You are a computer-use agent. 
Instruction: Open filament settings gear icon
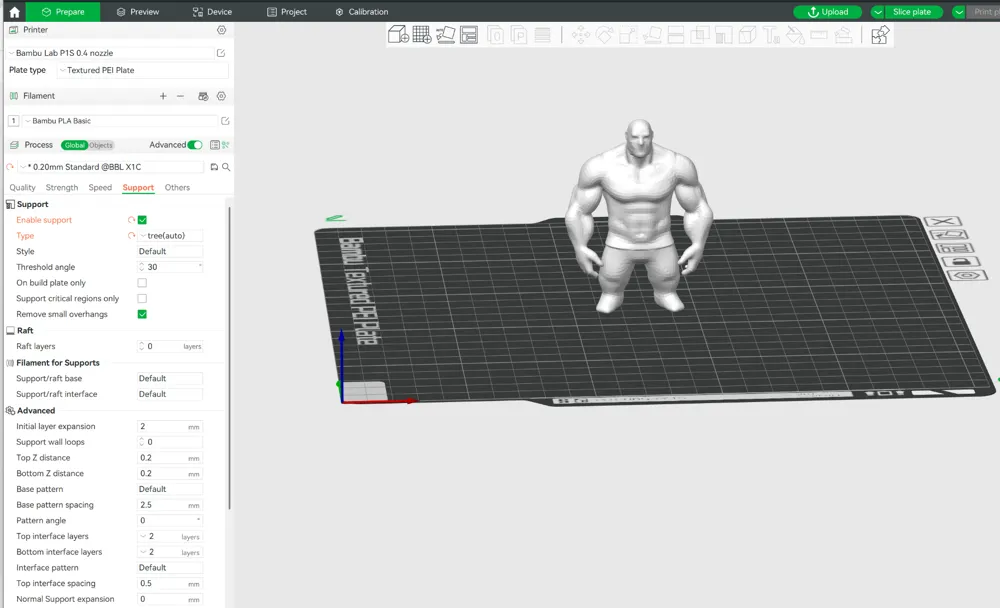(x=221, y=96)
